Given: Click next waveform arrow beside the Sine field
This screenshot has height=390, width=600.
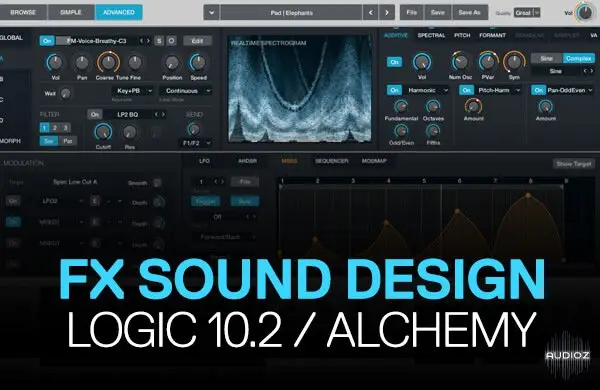Looking at the screenshot, I should tap(592, 71).
